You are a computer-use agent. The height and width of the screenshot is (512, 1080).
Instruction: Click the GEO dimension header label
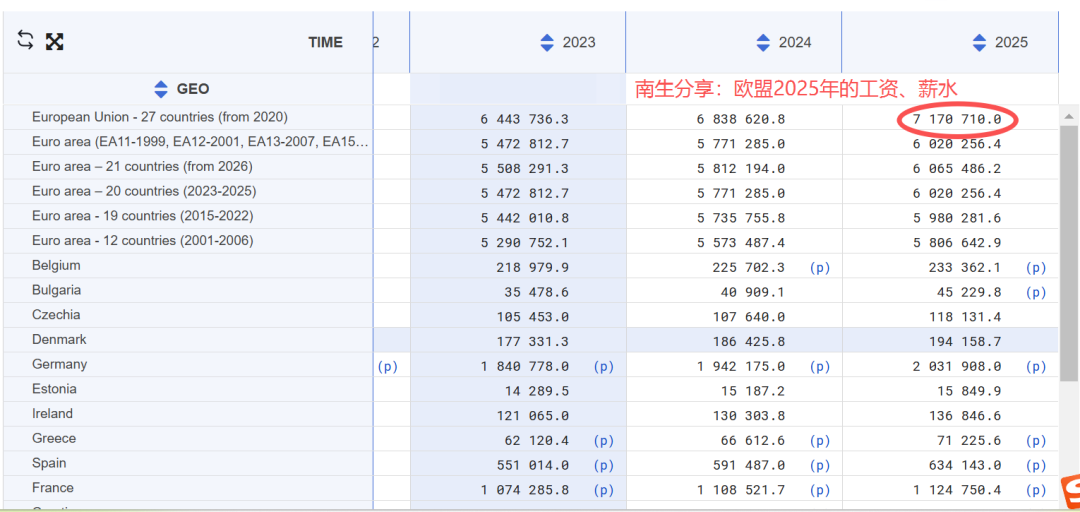click(x=193, y=89)
